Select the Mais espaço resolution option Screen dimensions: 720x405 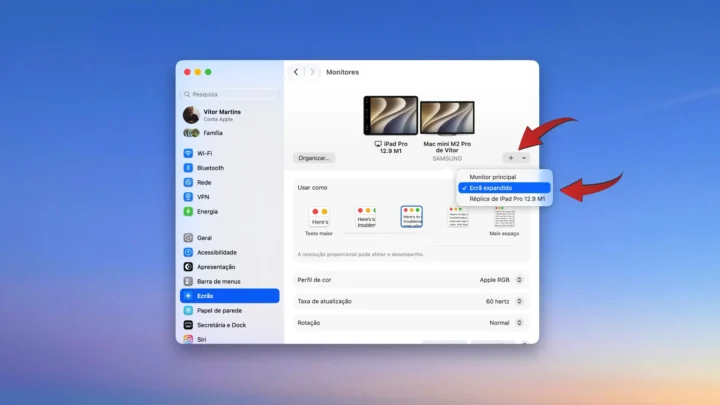(x=504, y=217)
